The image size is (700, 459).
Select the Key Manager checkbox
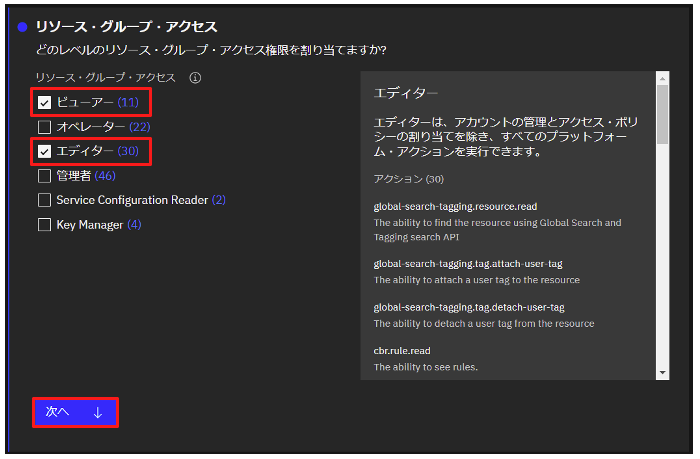[44, 225]
